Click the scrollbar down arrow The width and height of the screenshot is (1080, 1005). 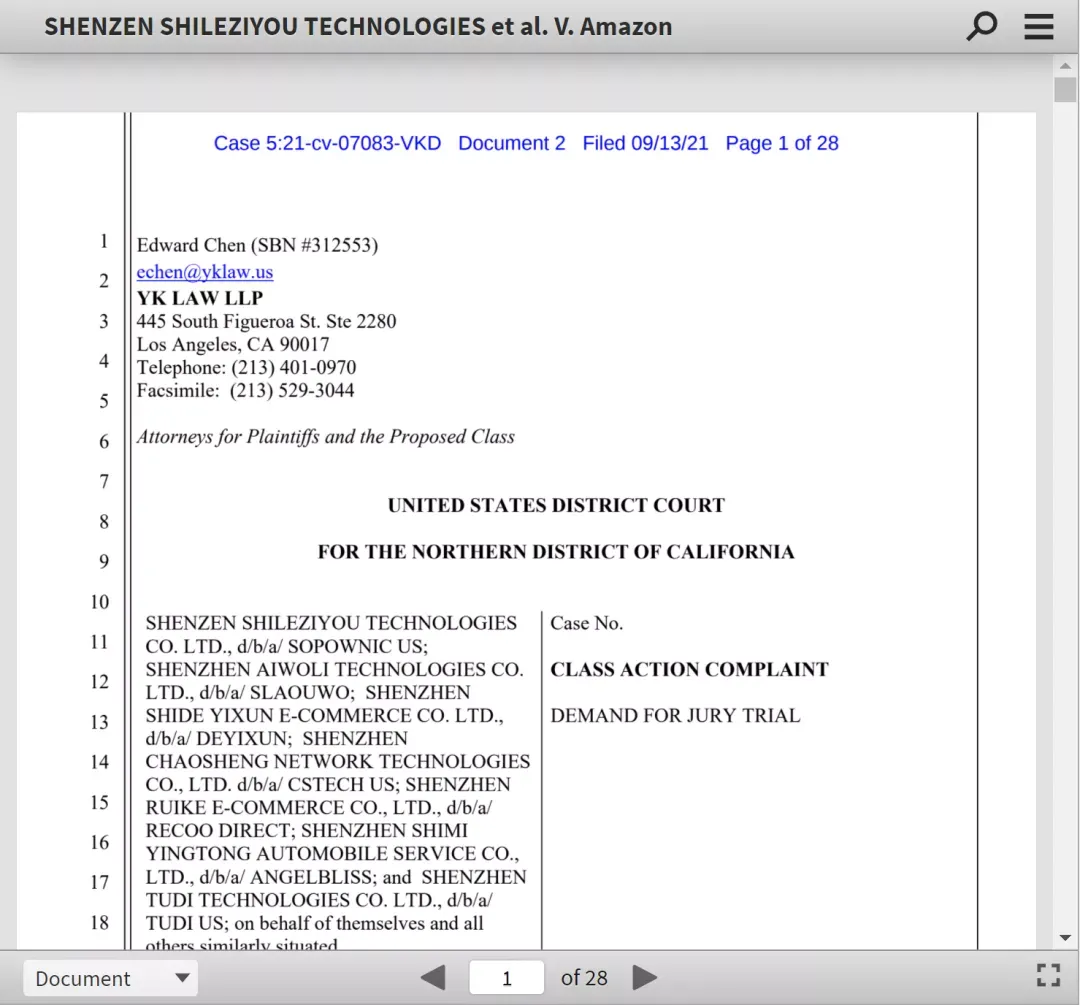[1066, 937]
